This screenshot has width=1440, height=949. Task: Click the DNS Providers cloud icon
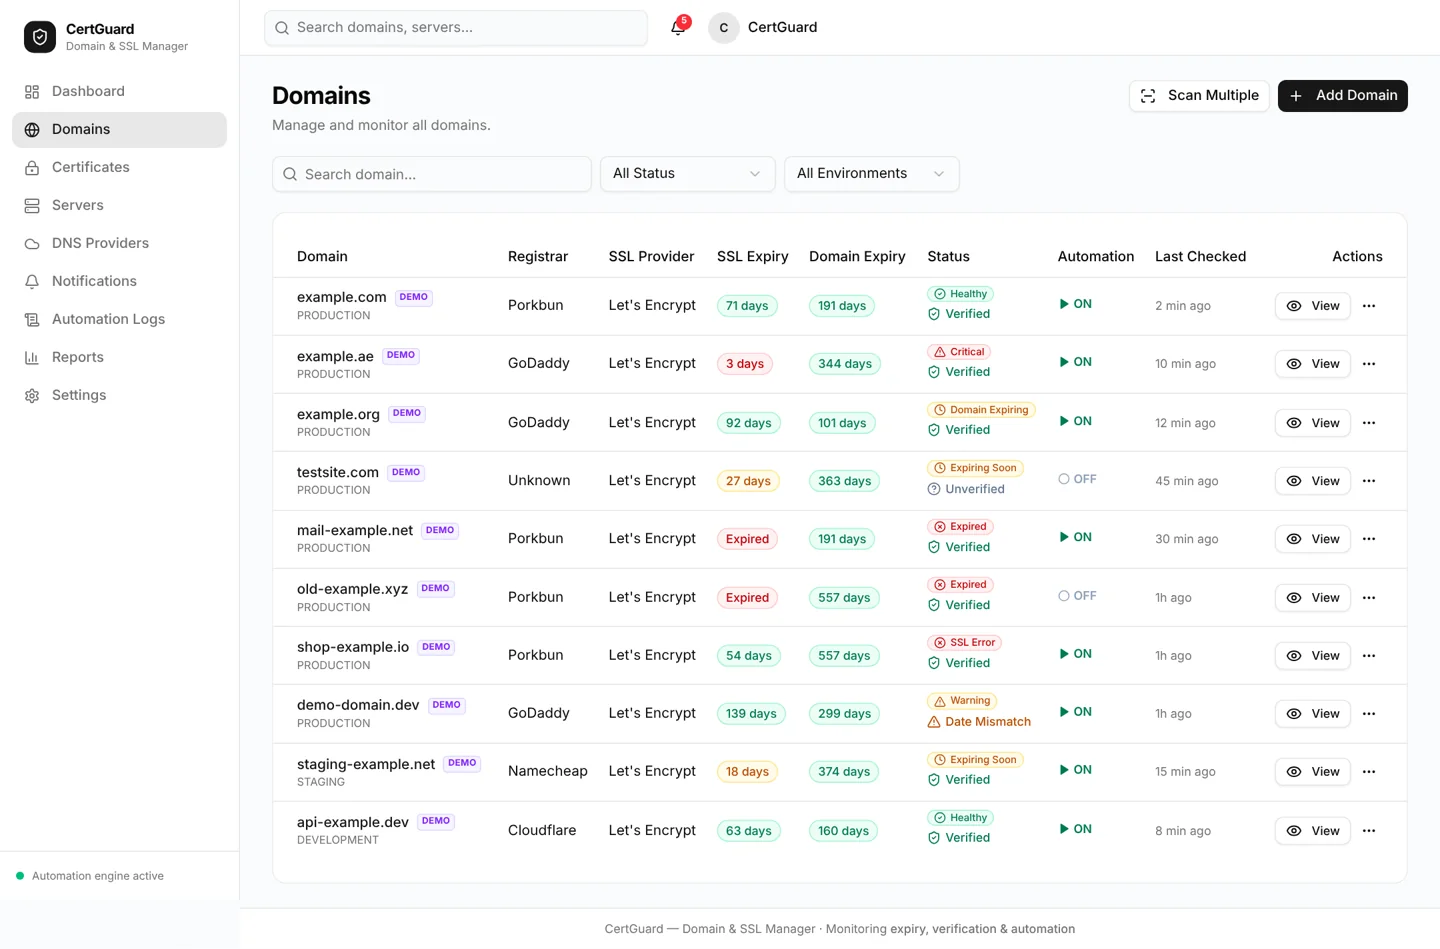coord(32,244)
